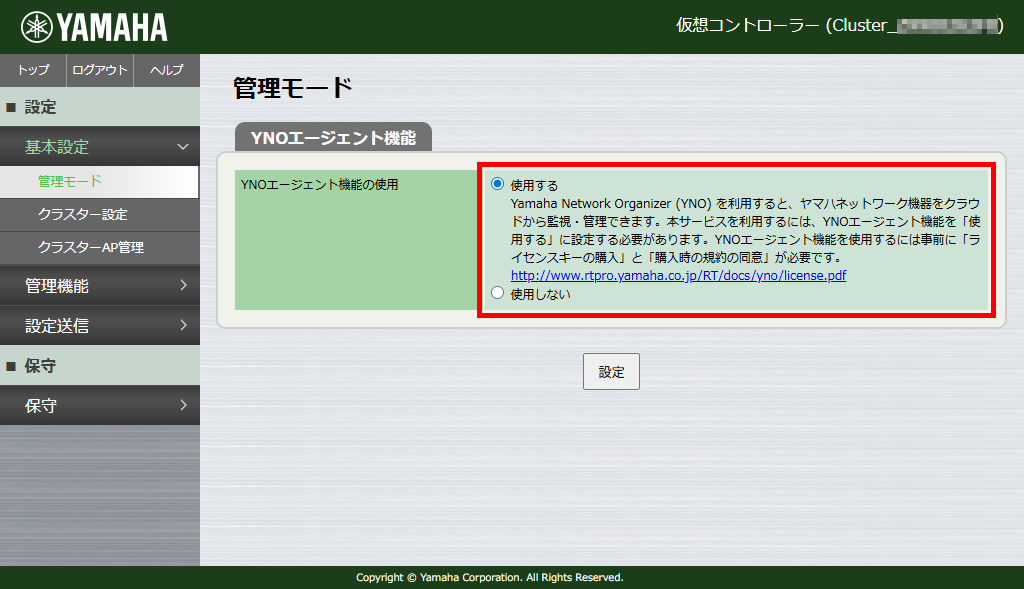The height and width of the screenshot is (589, 1024).
Task: Click the Copyright Yamaha Corporation footer text
Action: (490, 577)
